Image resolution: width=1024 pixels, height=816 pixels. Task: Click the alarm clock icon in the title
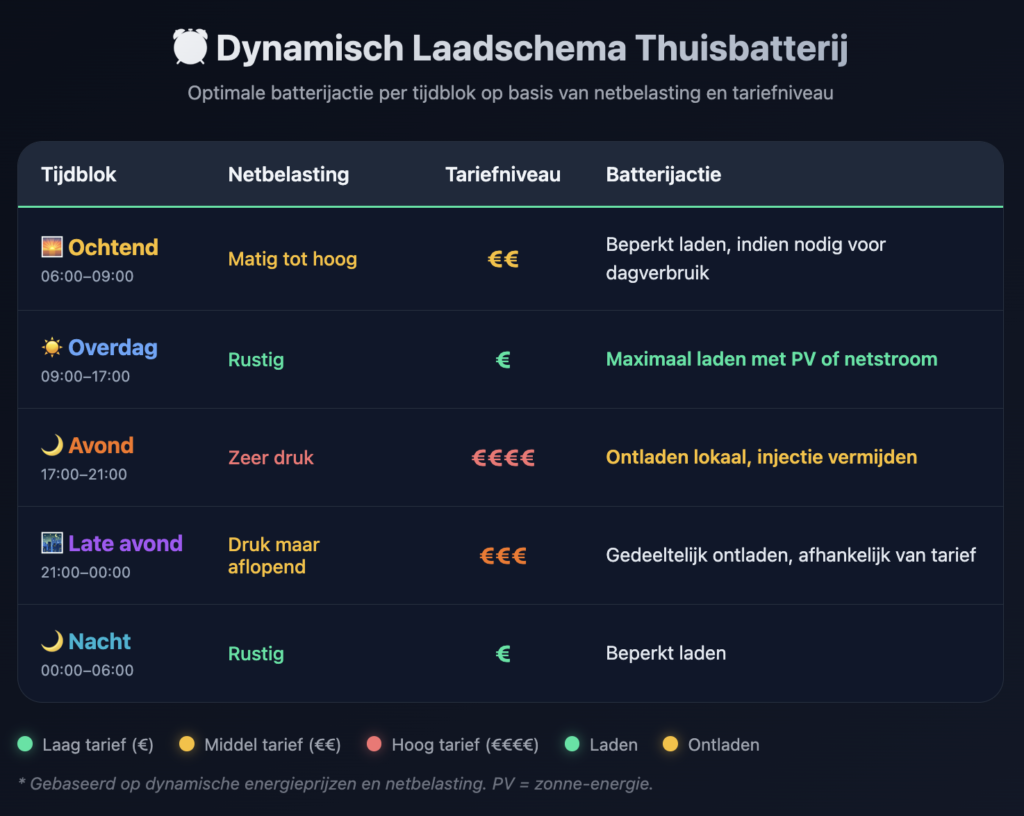click(190, 48)
